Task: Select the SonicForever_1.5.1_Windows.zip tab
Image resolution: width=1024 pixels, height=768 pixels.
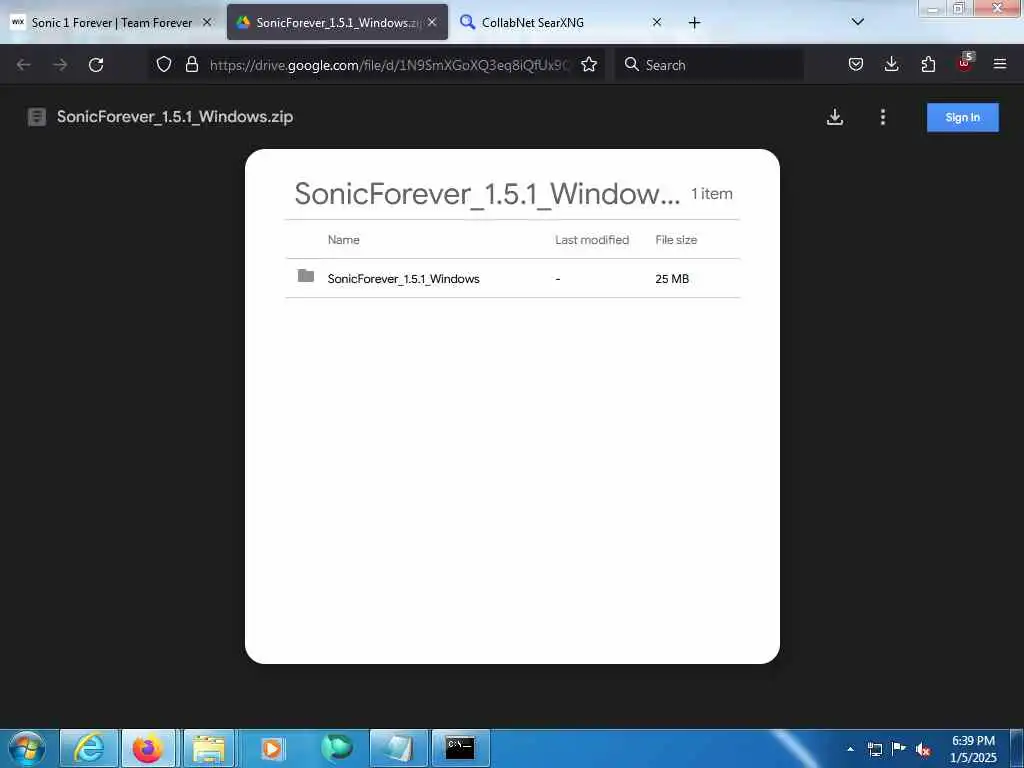Action: pos(338,22)
